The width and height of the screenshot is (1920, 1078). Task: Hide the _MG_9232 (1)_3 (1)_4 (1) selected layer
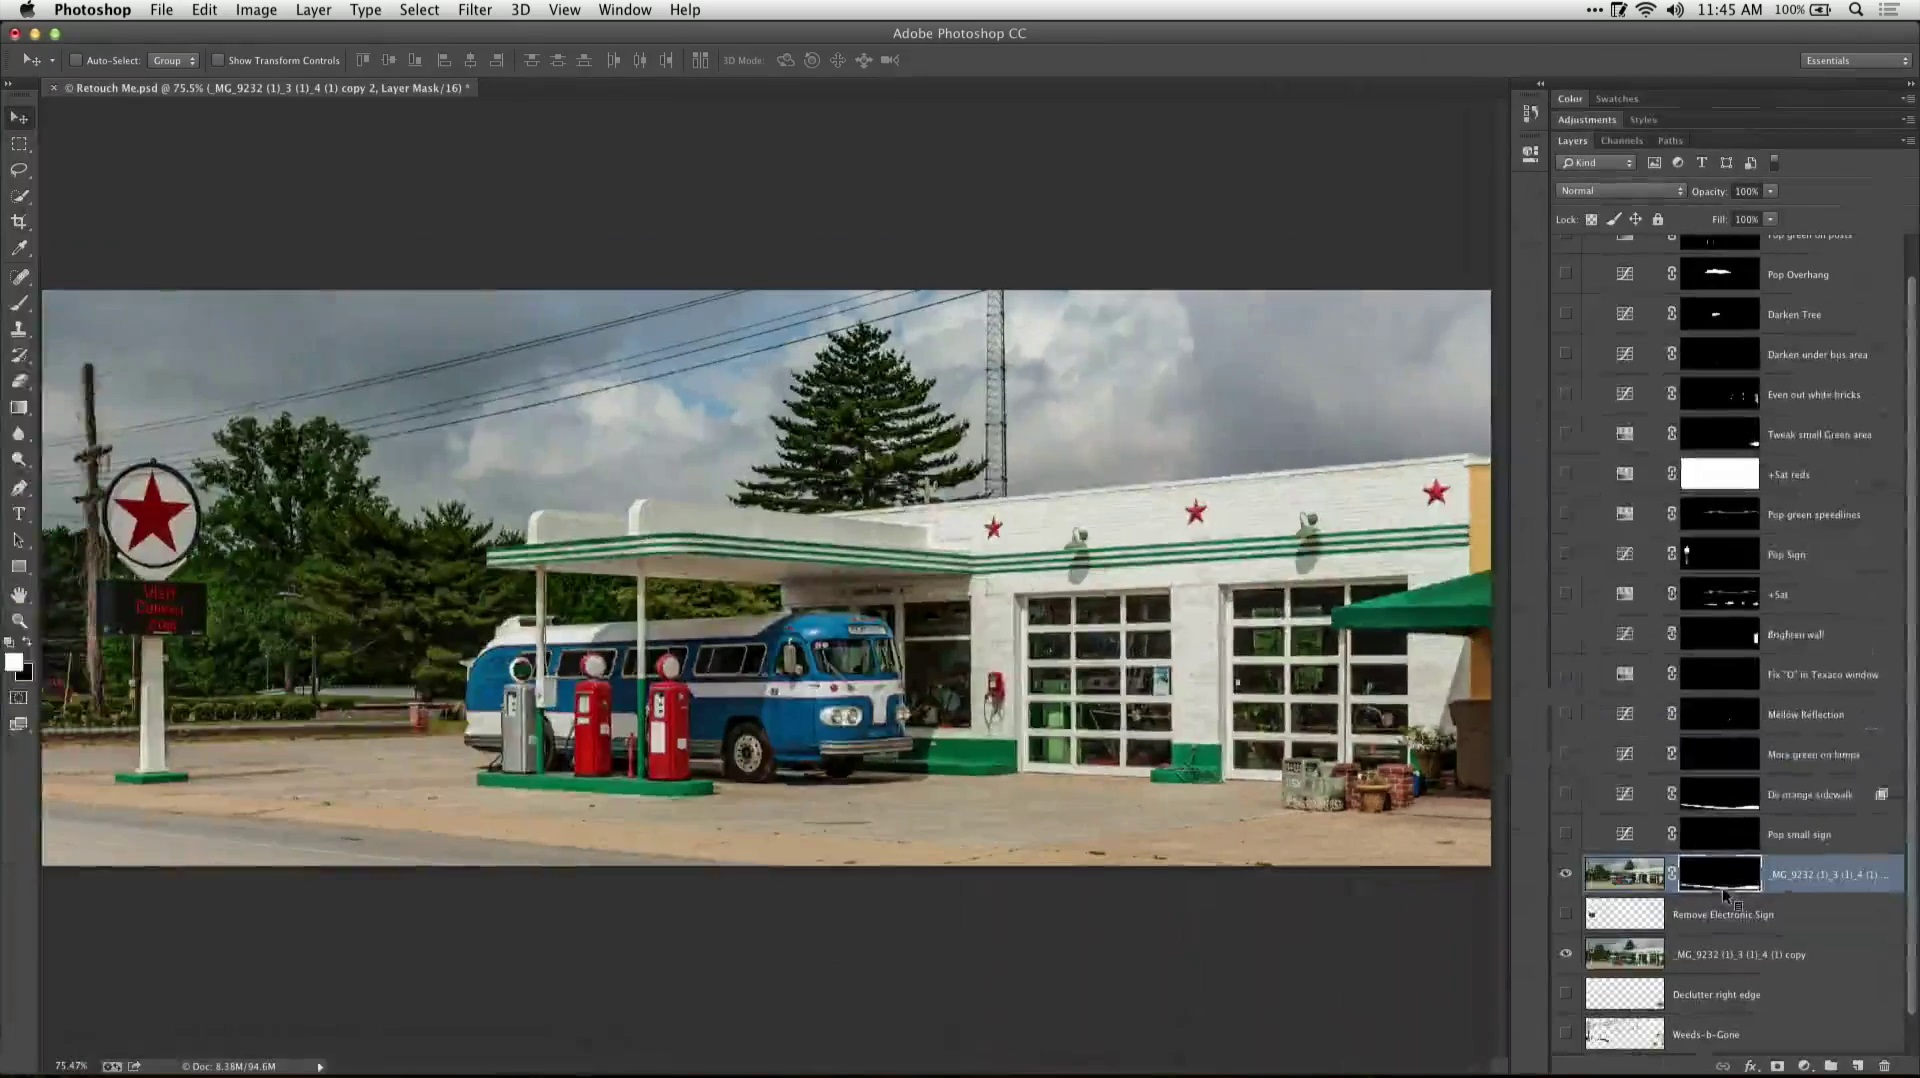point(1566,874)
